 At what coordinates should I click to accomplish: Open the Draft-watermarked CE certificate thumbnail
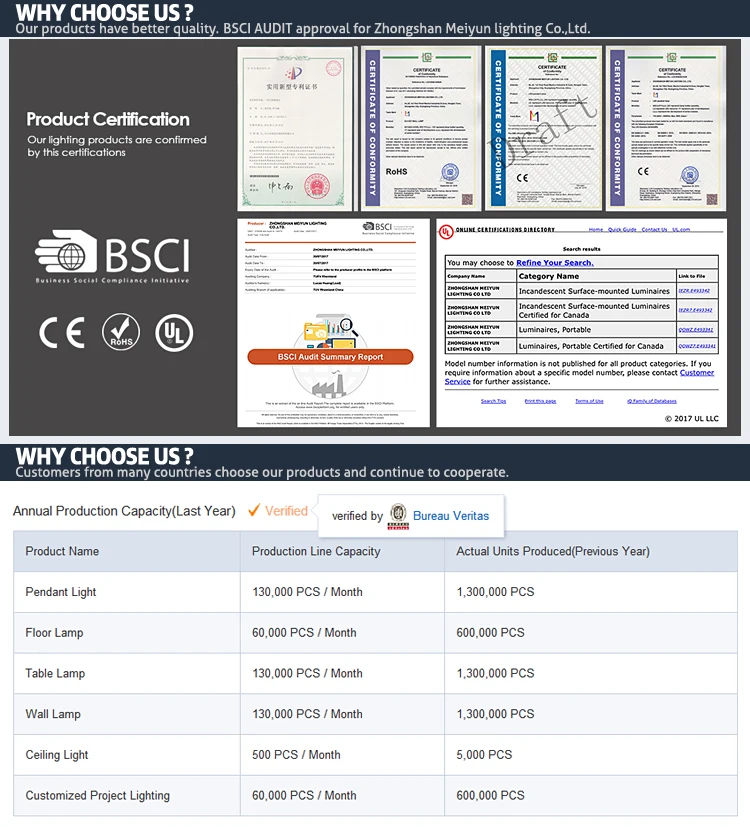543,129
